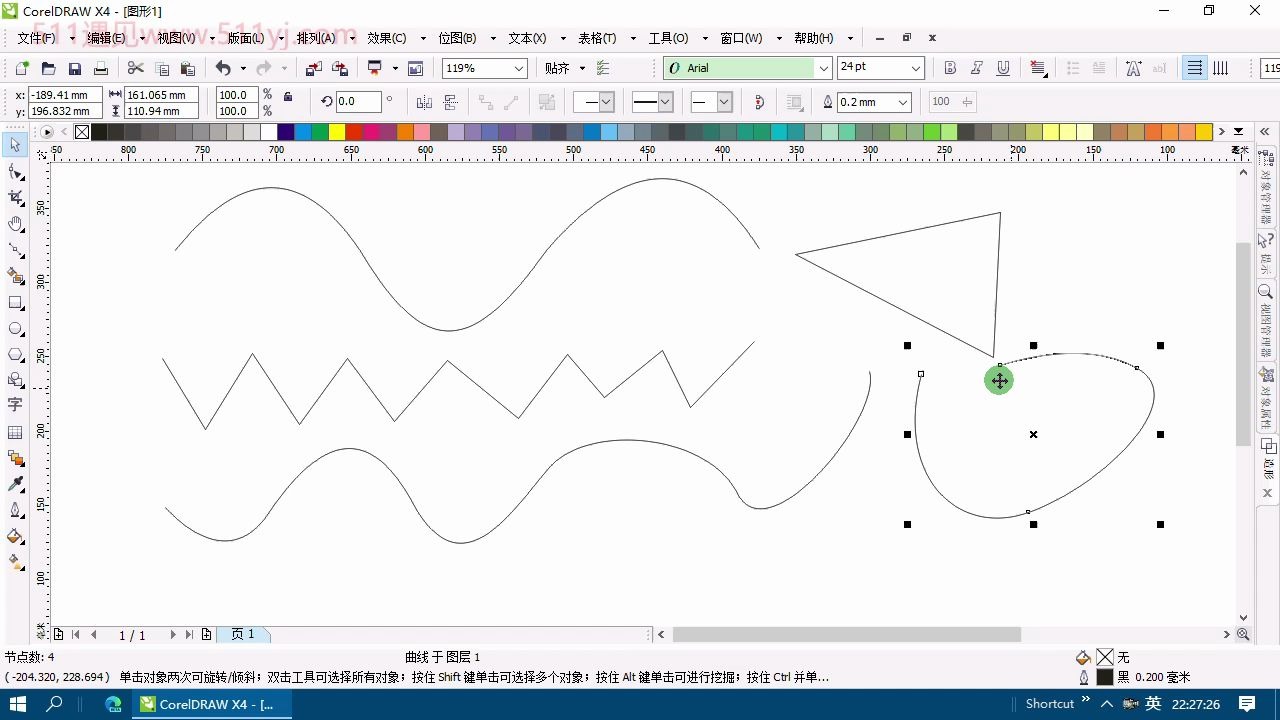Select the Smart Fill tool
The image size is (1280, 720).
click(x=15, y=276)
